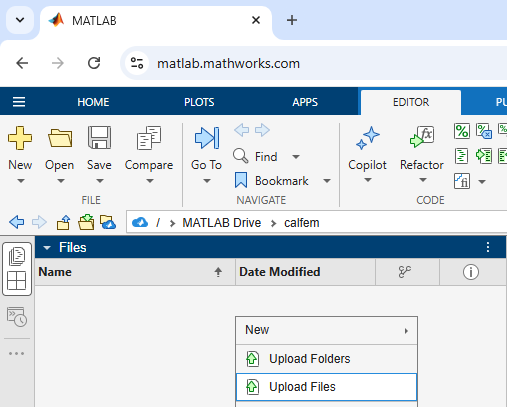Select the EDITOR tab

pyautogui.click(x=411, y=102)
